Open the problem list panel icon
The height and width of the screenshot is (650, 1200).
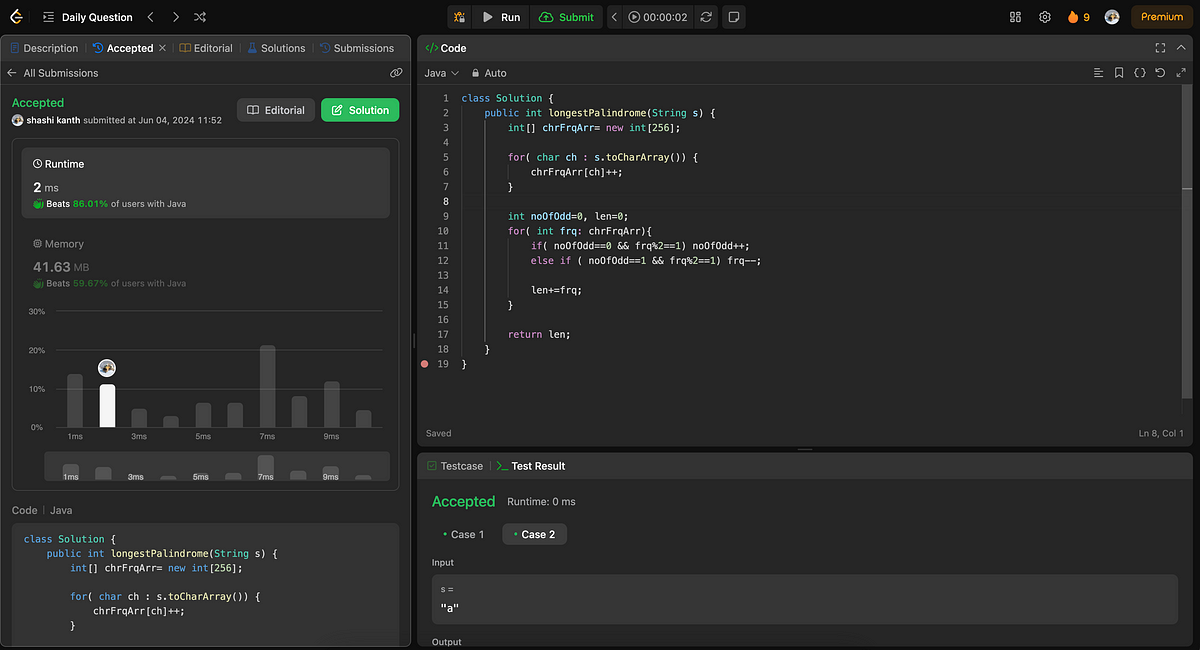(x=48, y=17)
